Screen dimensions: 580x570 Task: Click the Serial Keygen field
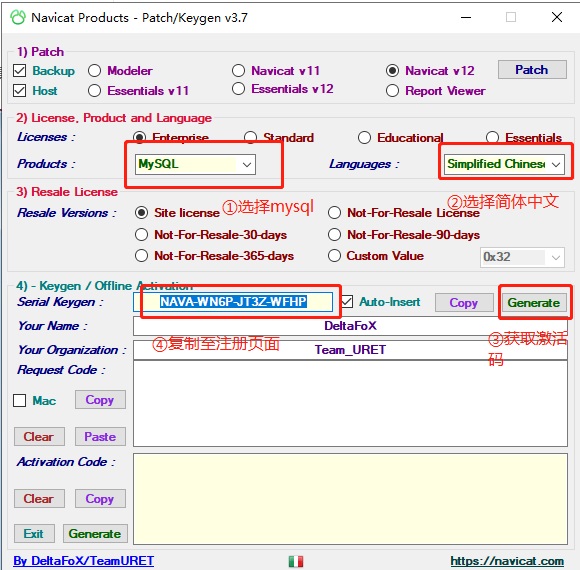(233, 302)
